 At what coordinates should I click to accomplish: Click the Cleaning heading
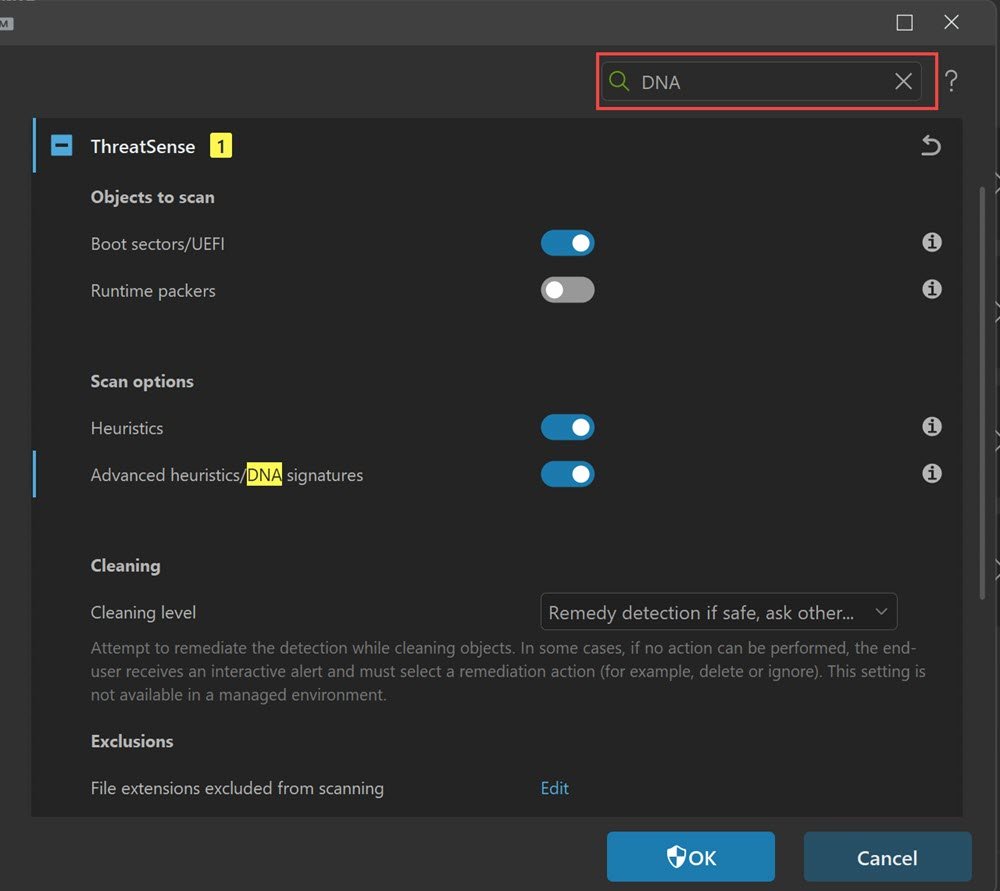(126, 566)
